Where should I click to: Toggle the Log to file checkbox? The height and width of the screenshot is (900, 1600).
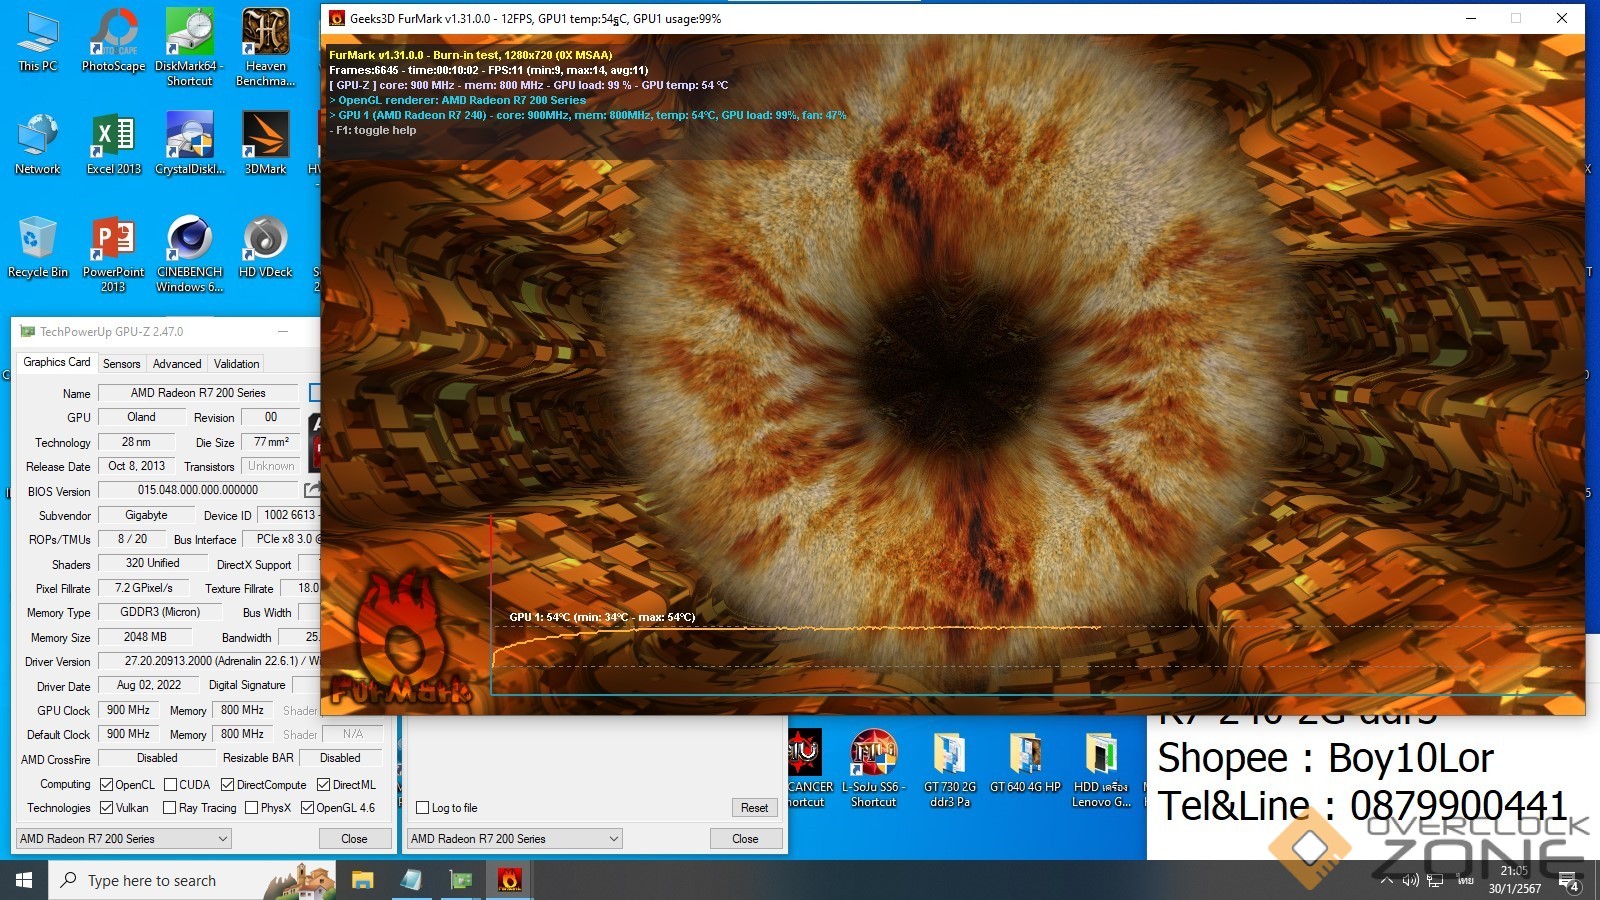tap(423, 808)
